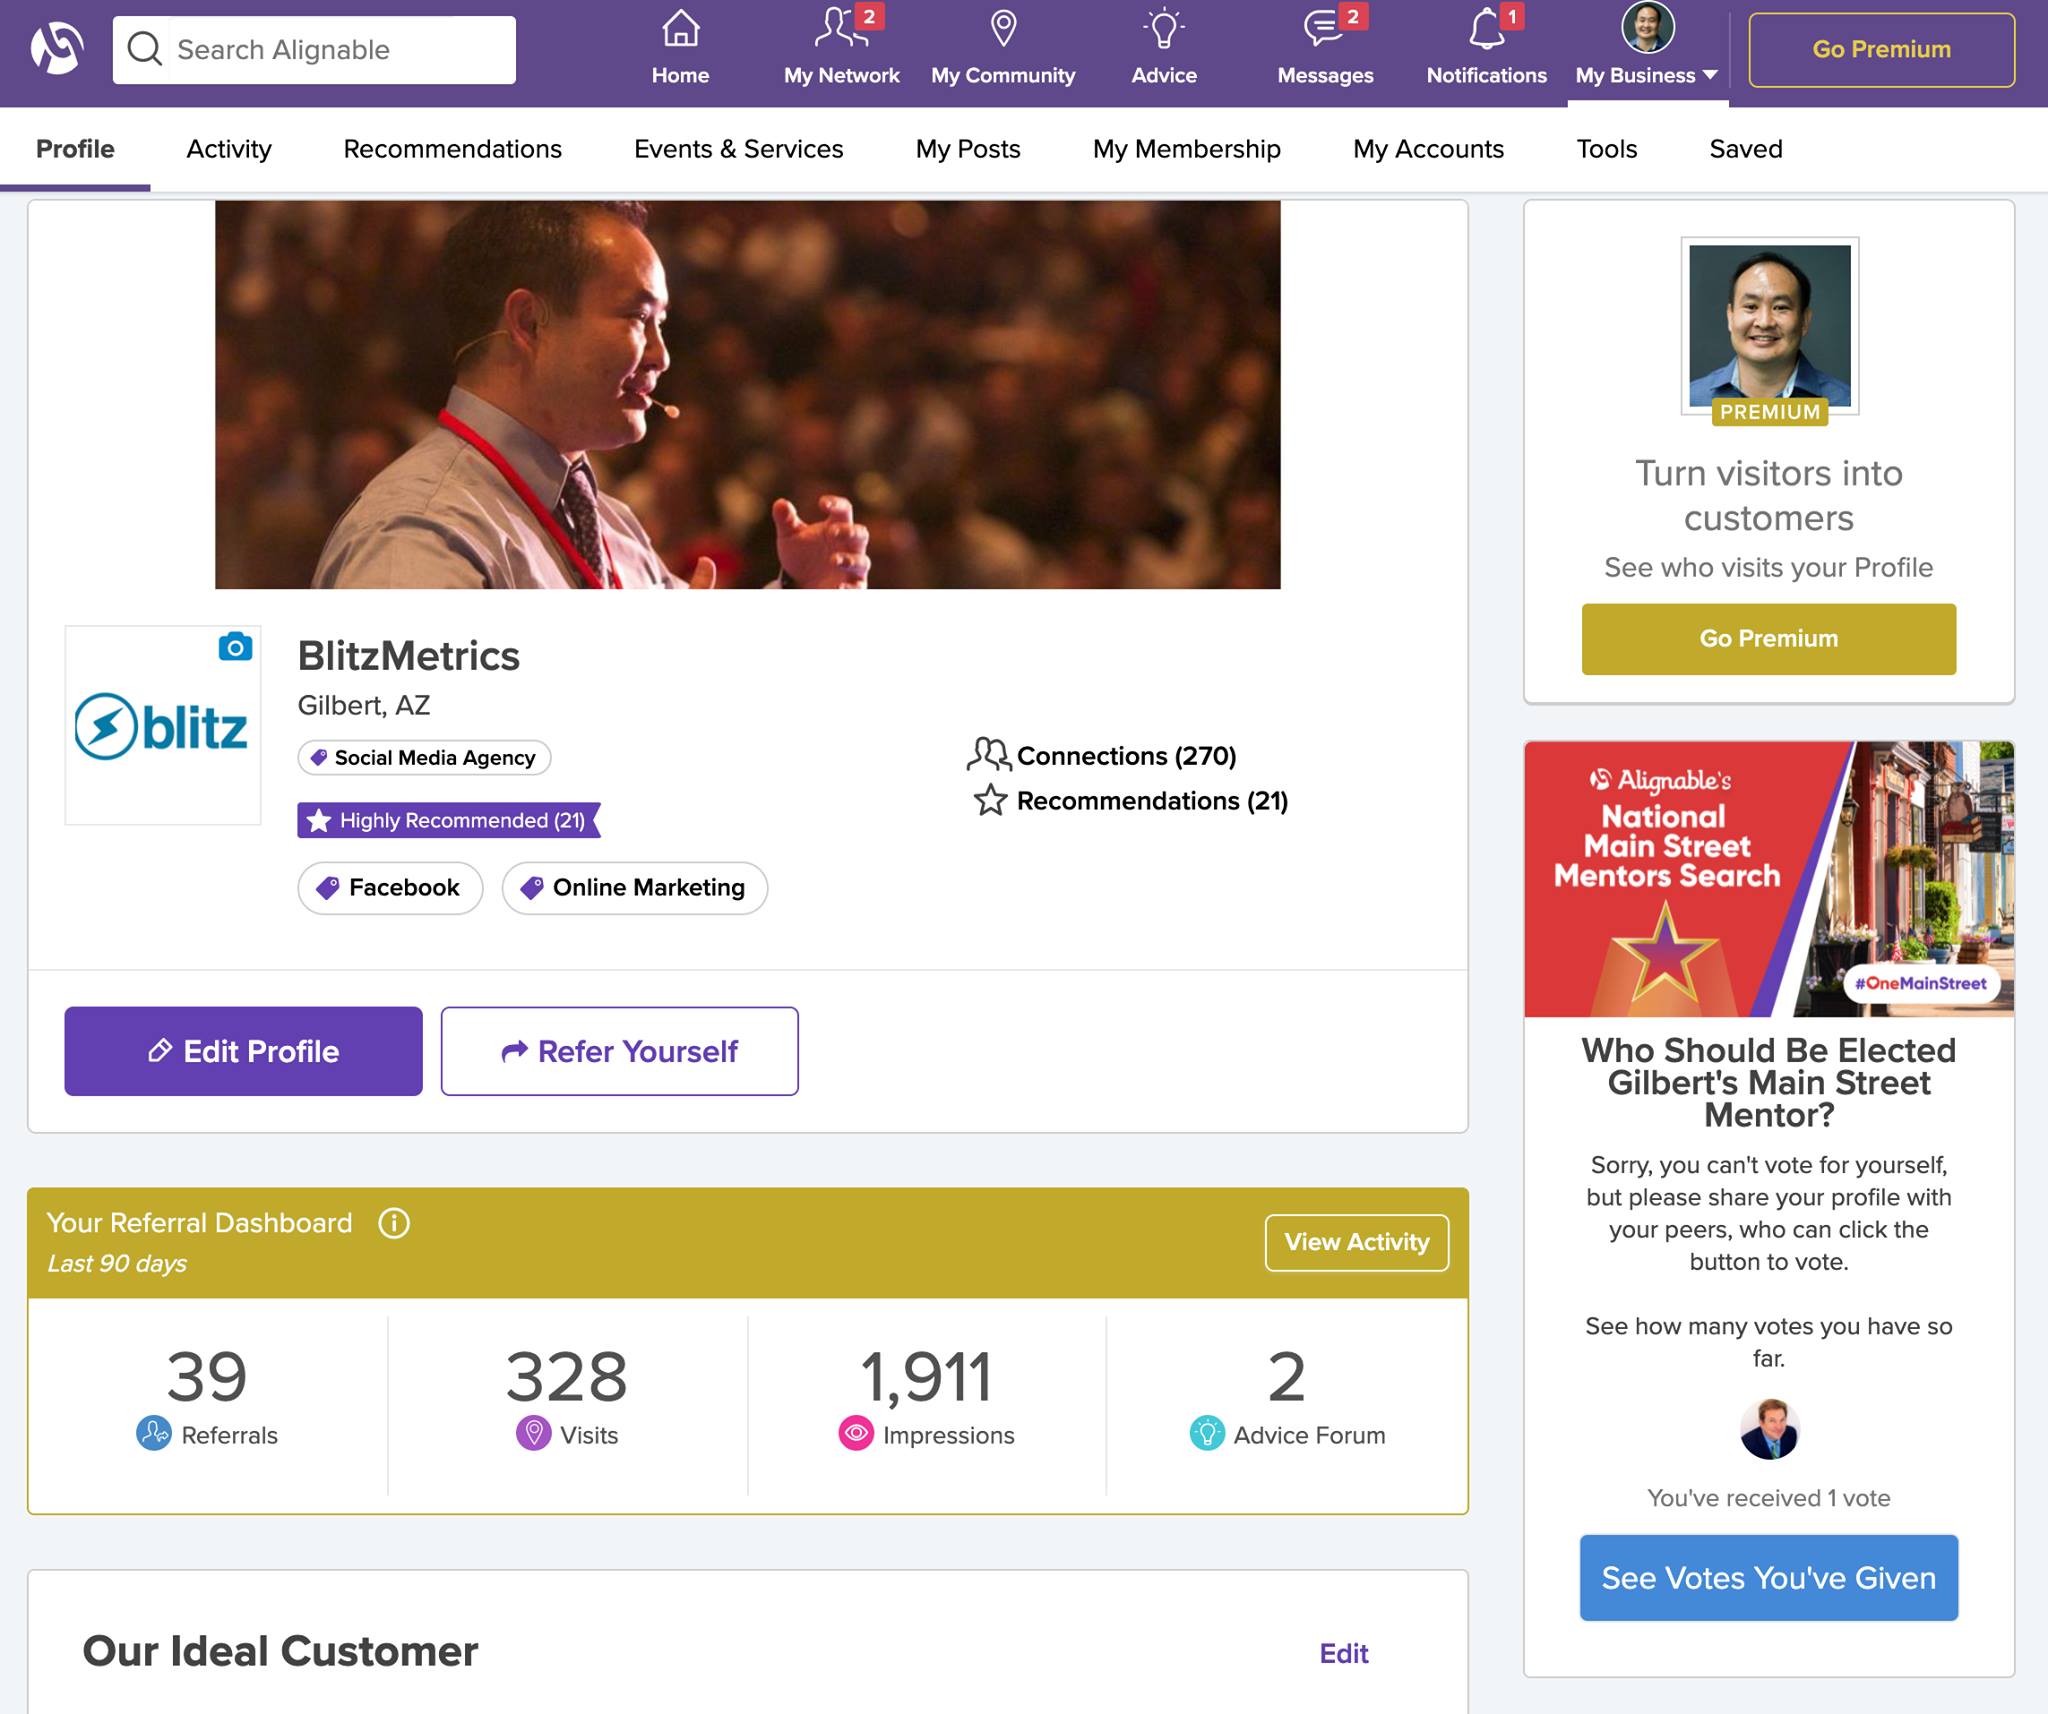This screenshot has height=1714, width=2048.
Task: Open the Recommendations tab
Action: [453, 149]
